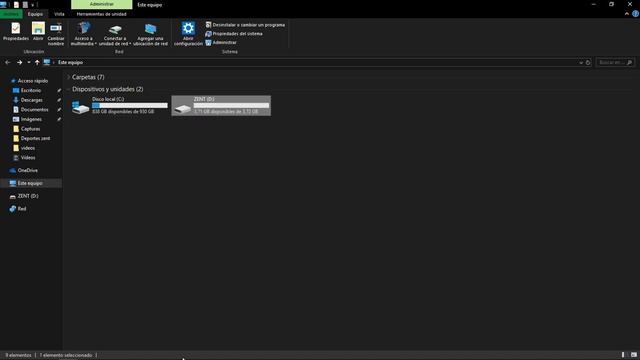
Task: Click the Este equipo address bar path
Action: pyautogui.click(x=70, y=62)
